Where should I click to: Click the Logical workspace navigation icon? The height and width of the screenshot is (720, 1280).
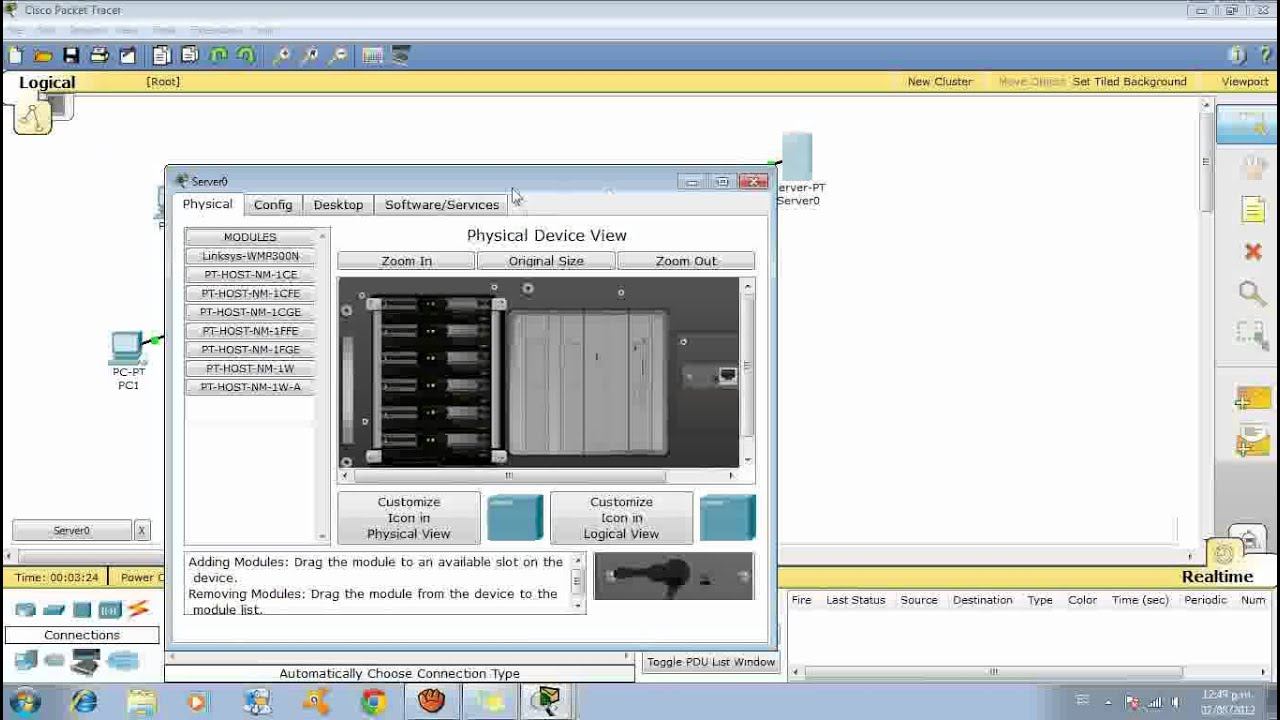[33, 118]
